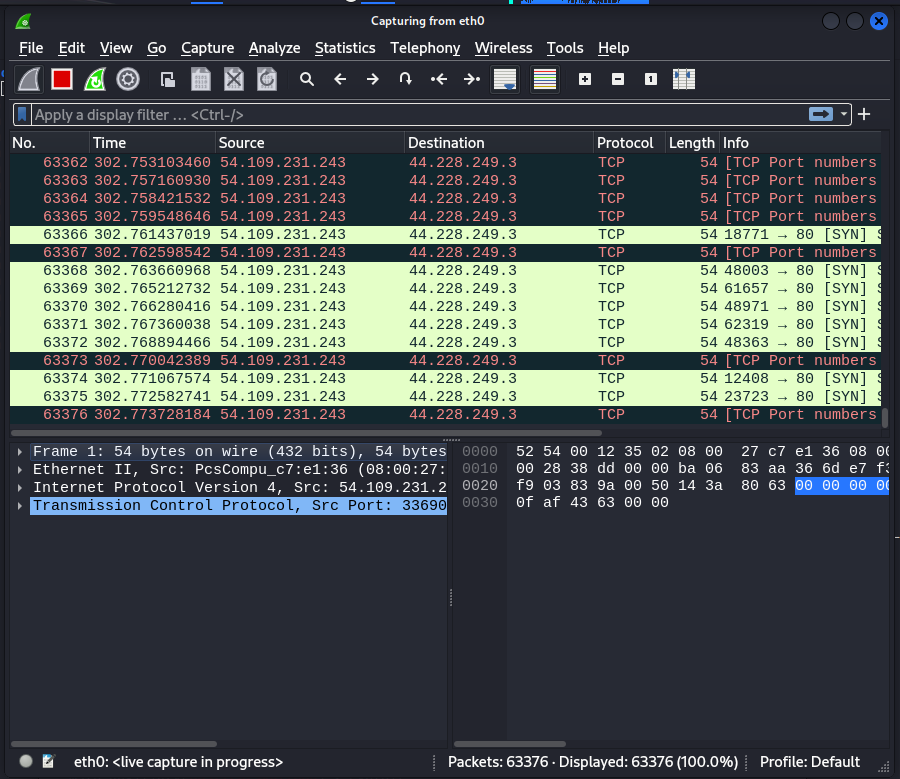900x779 pixels.
Task: Open the Statistics menu
Action: click(x=345, y=48)
